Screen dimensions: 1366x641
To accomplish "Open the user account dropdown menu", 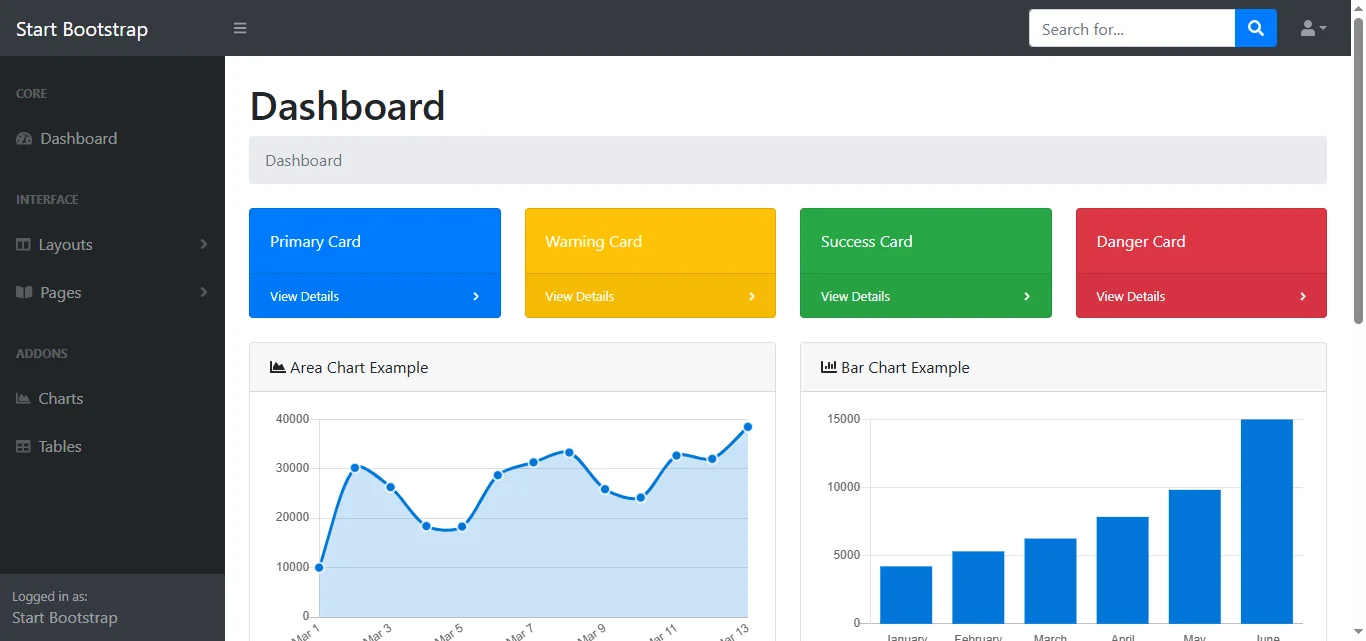I will click(x=1313, y=28).
